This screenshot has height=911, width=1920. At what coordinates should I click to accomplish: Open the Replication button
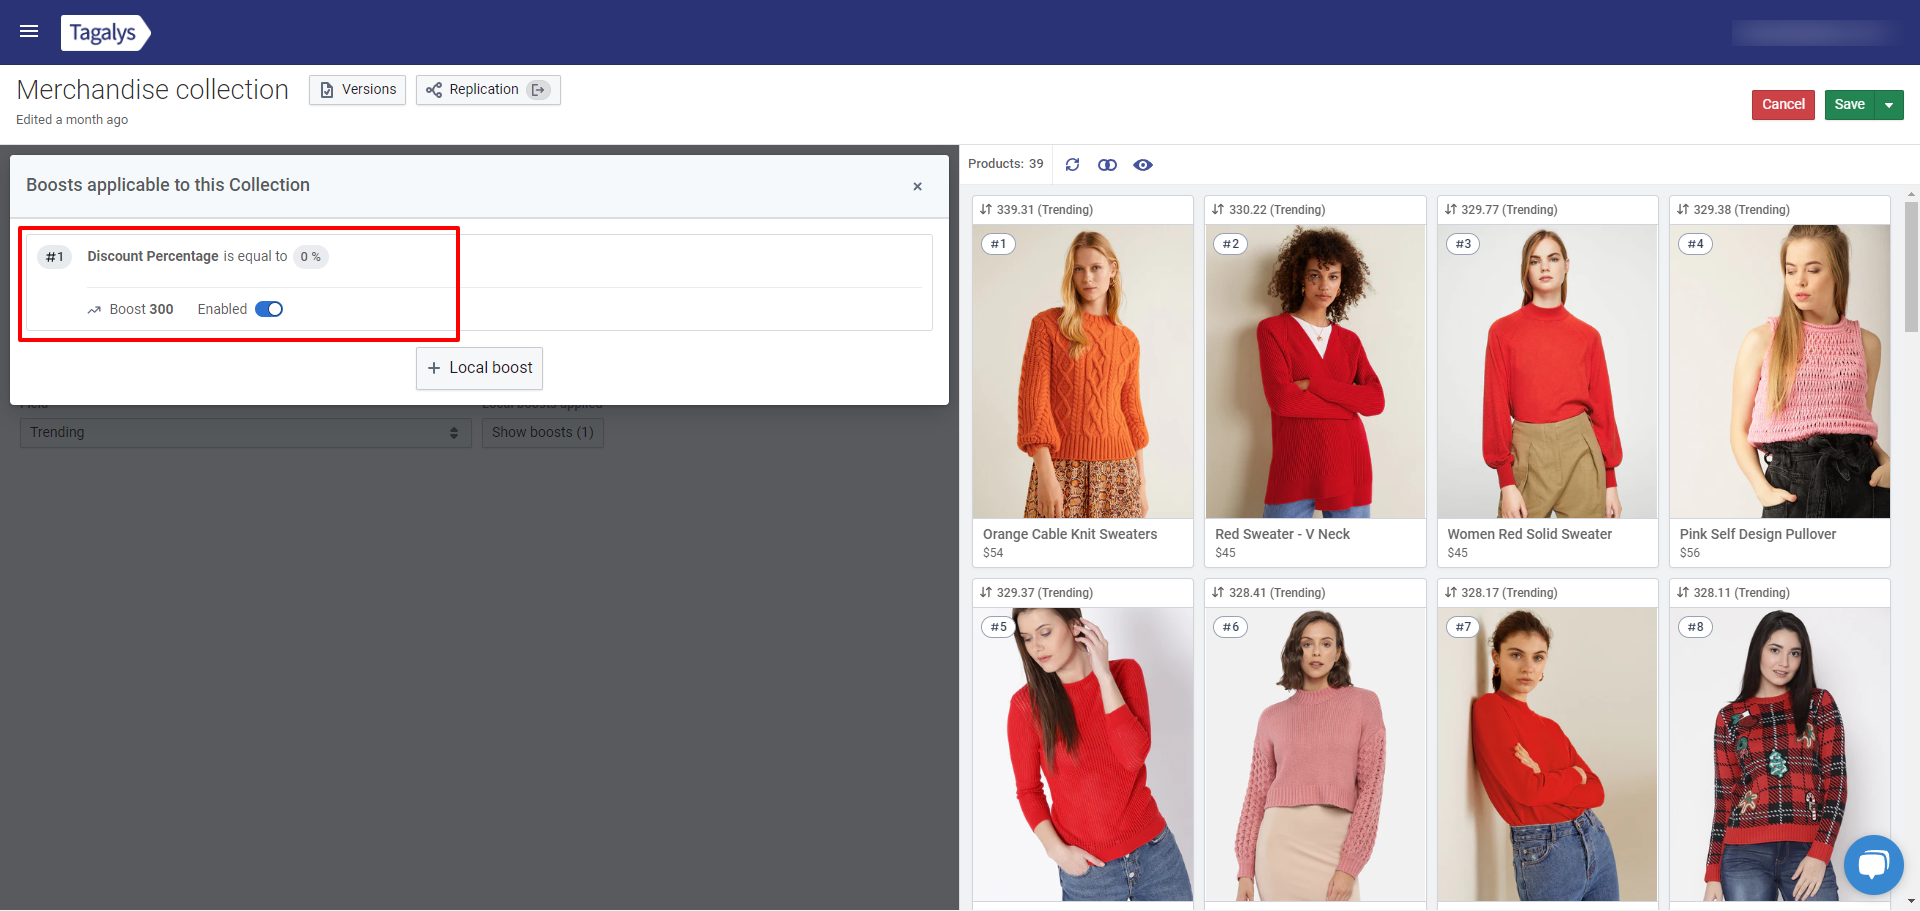click(488, 90)
